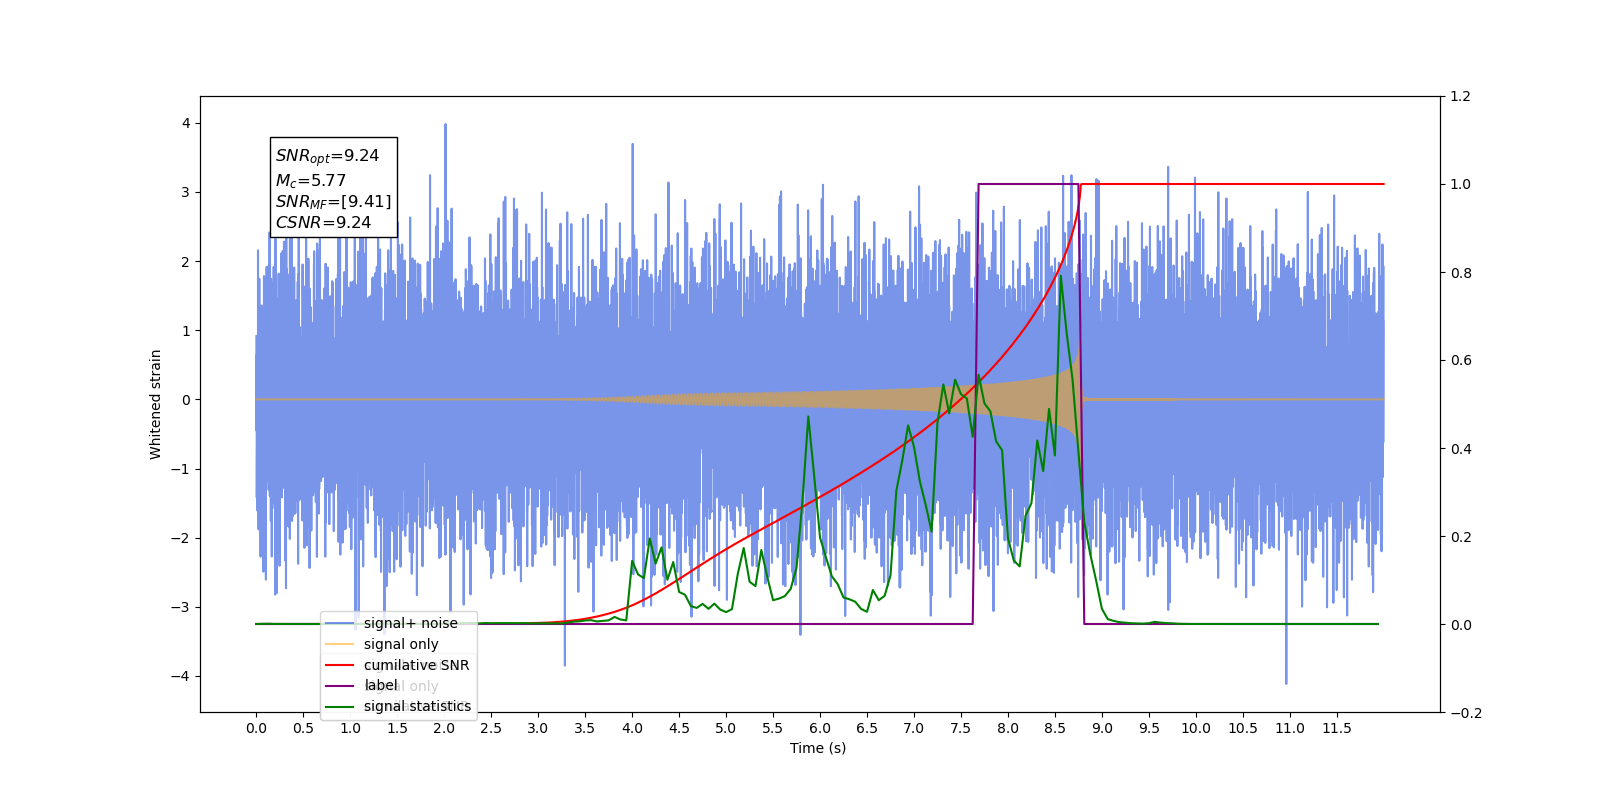Click the −3 tick on the strain axis
The height and width of the screenshot is (800, 1600).
tap(181, 607)
